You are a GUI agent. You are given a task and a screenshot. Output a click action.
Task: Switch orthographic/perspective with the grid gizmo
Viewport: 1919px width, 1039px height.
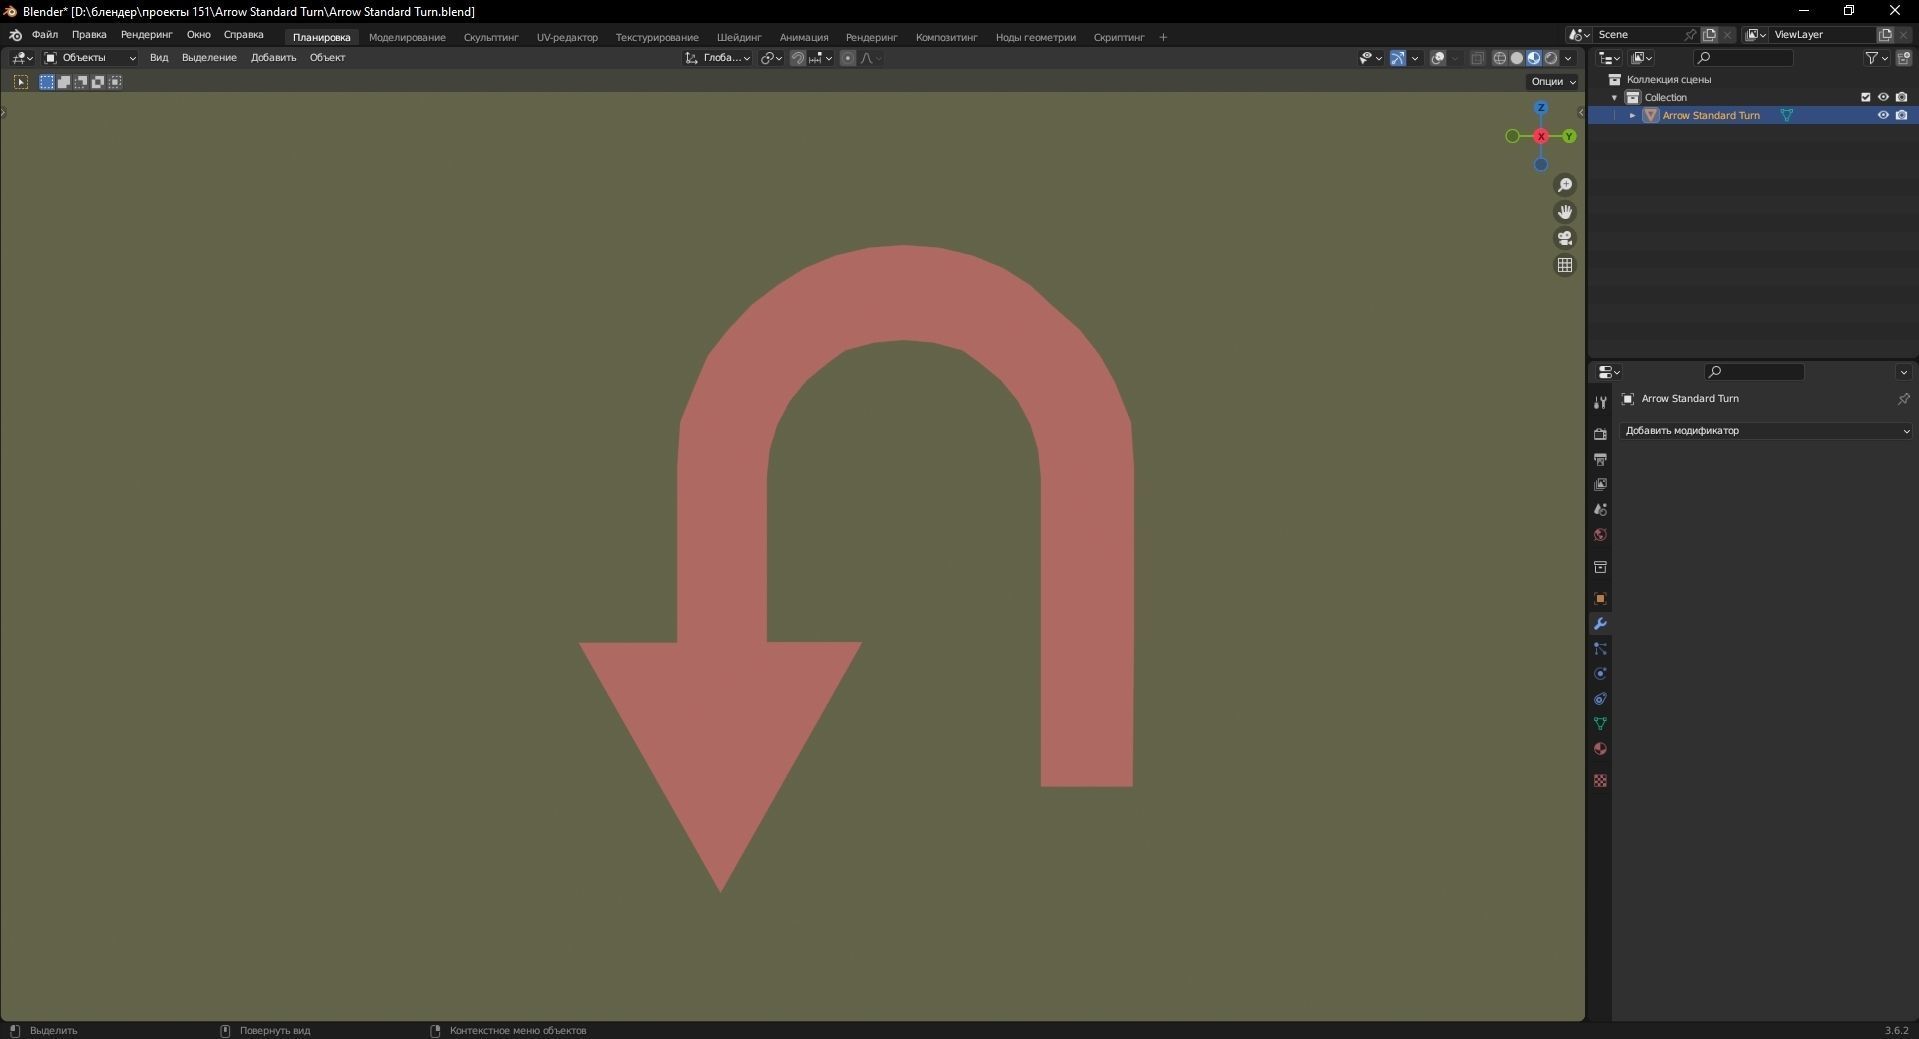coord(1565,265)
